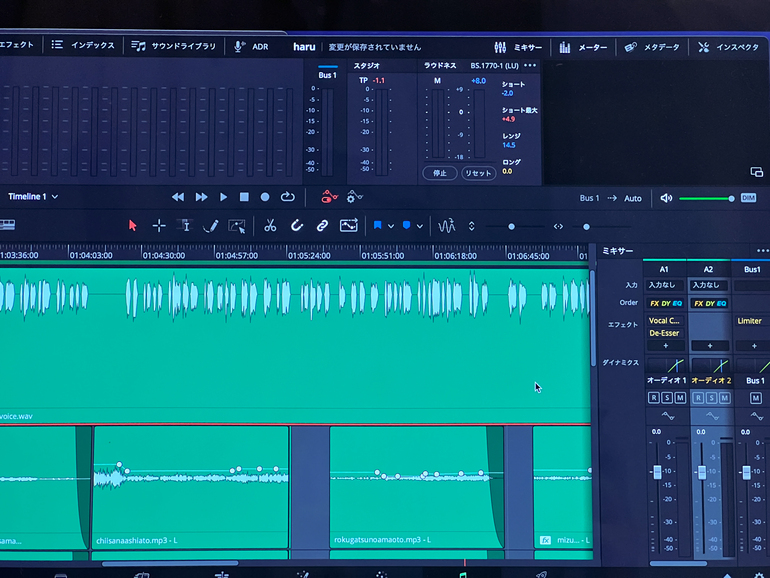The width and height of the screenshot is (770, 578).
Task: Solo the オーディオ 1 track (S)
Action: coord(667,398)
